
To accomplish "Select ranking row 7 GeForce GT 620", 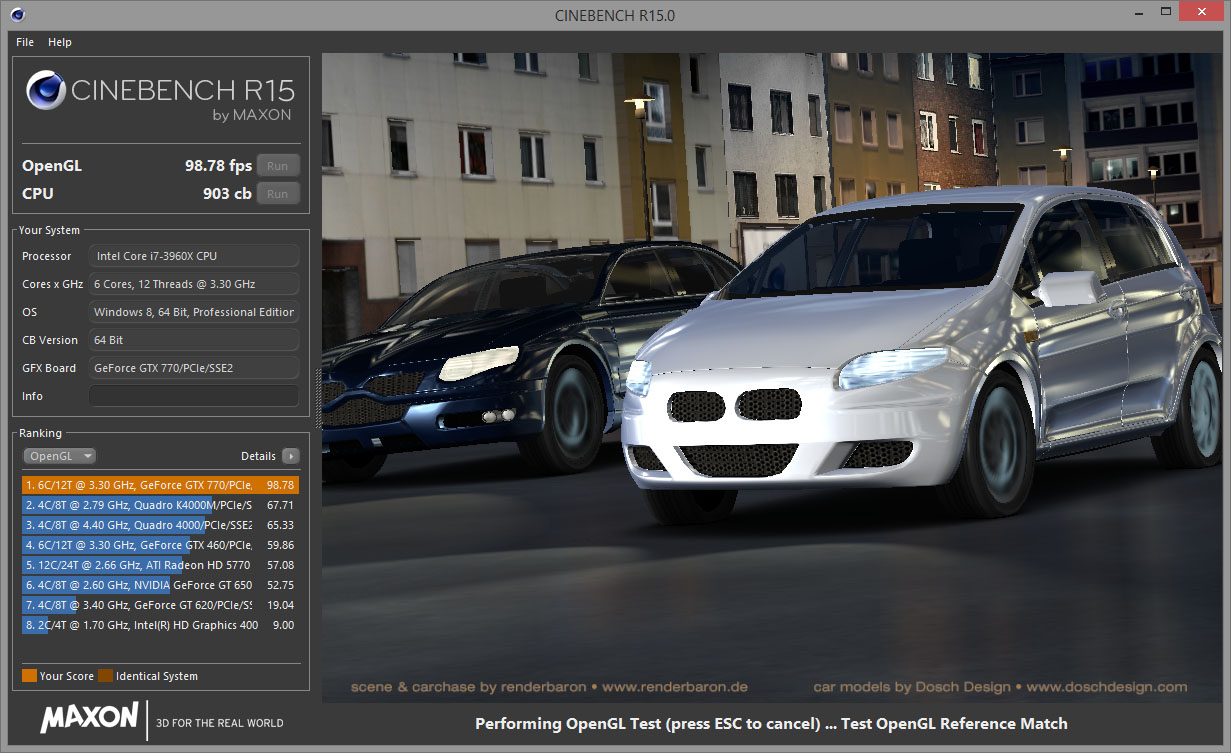I will click(160, 605).
